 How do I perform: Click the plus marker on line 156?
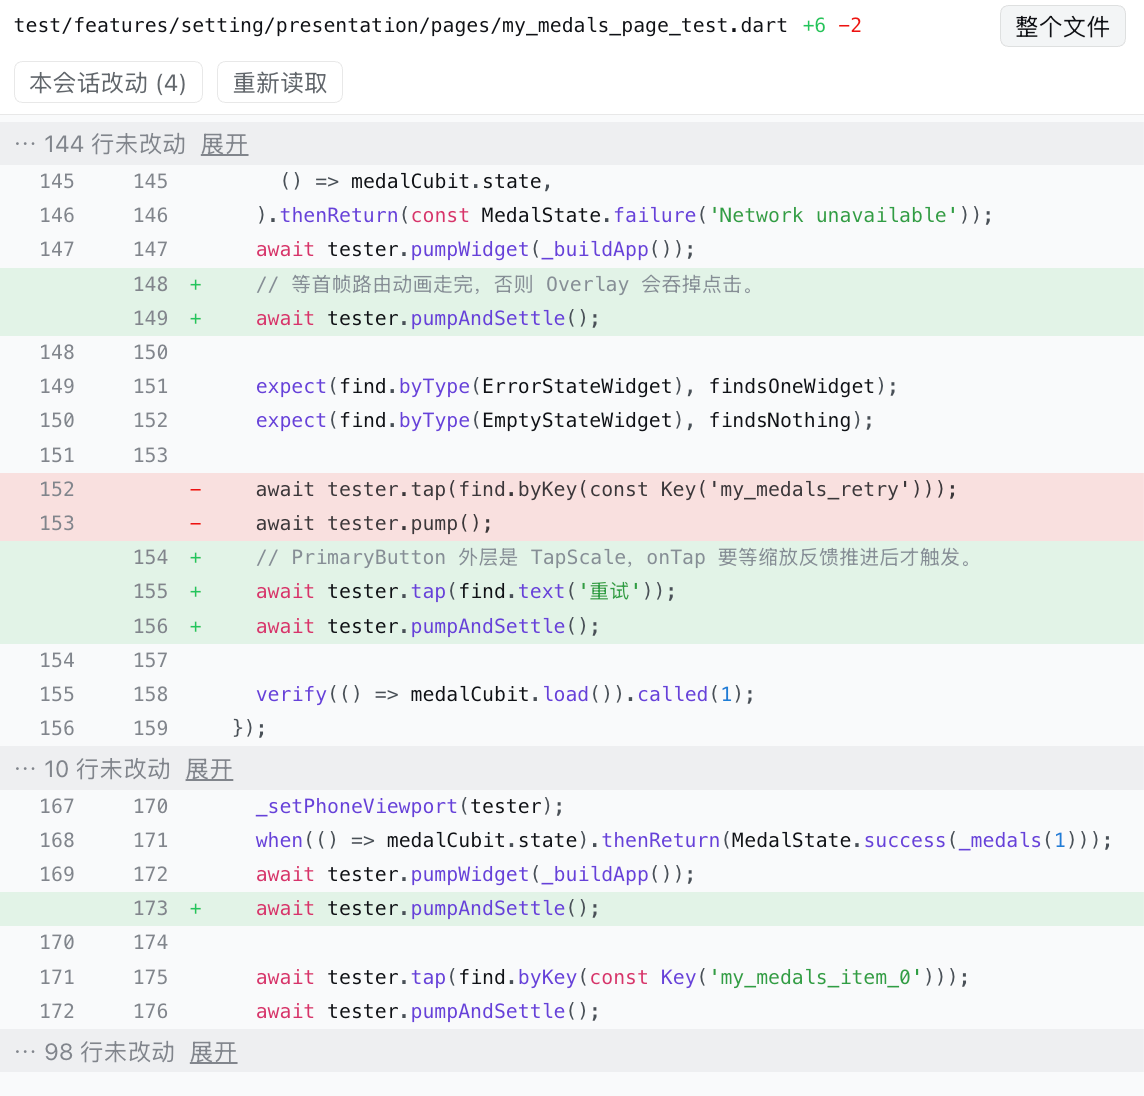click(196, 626)
